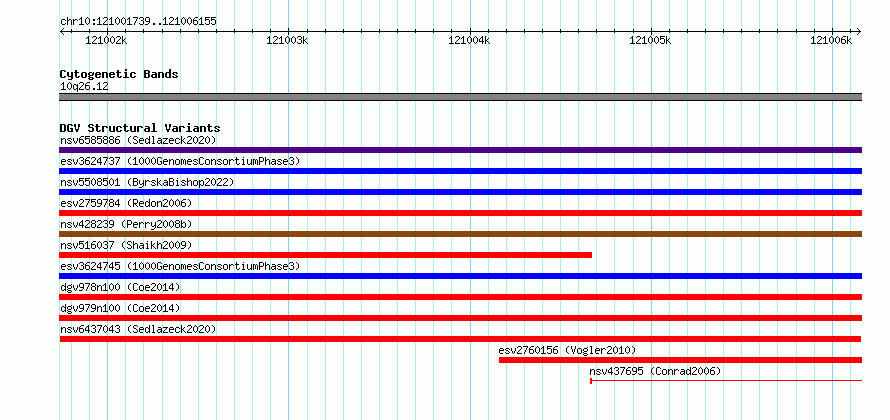890x420 pixels.
Task: Click the red bar for dgv979n100
Action: (460, 318)
